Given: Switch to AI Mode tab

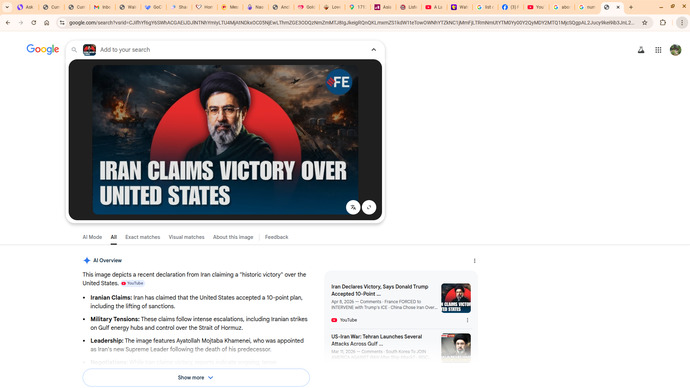Looking at the screenshot, I should click(x=92, y=237).
